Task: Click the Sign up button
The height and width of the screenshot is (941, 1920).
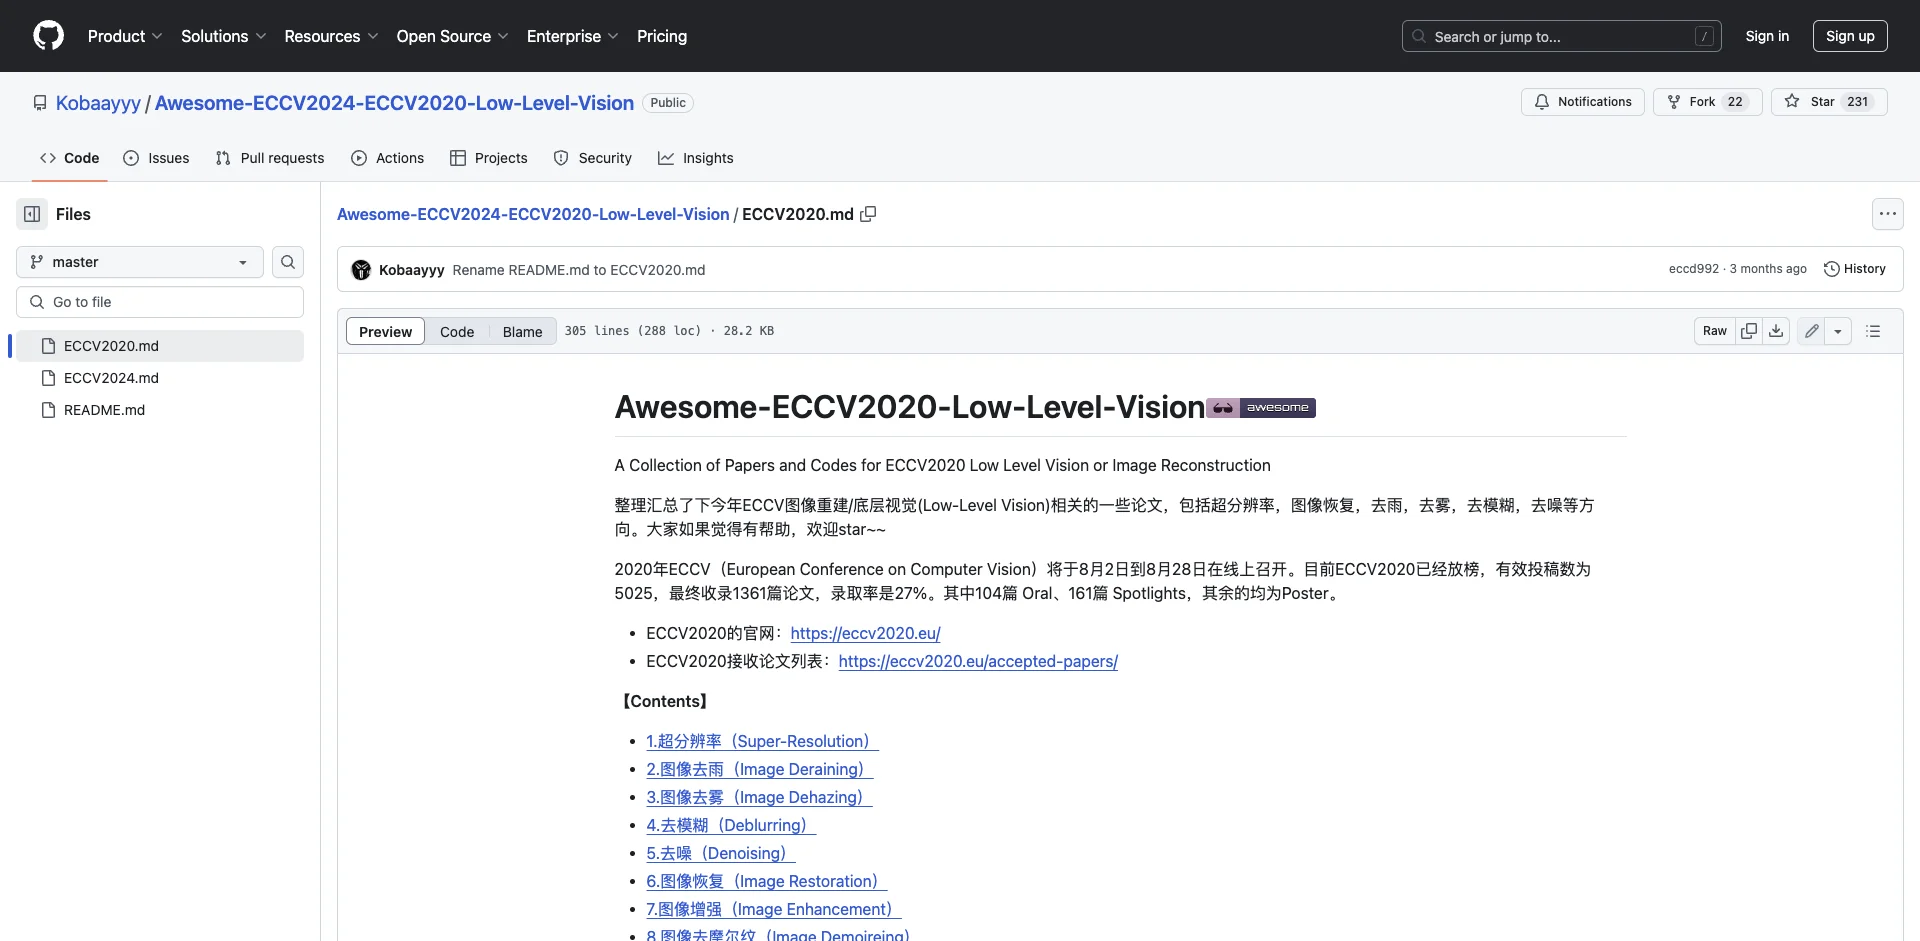Action: pyautogui.click(x=1850, y=36)
